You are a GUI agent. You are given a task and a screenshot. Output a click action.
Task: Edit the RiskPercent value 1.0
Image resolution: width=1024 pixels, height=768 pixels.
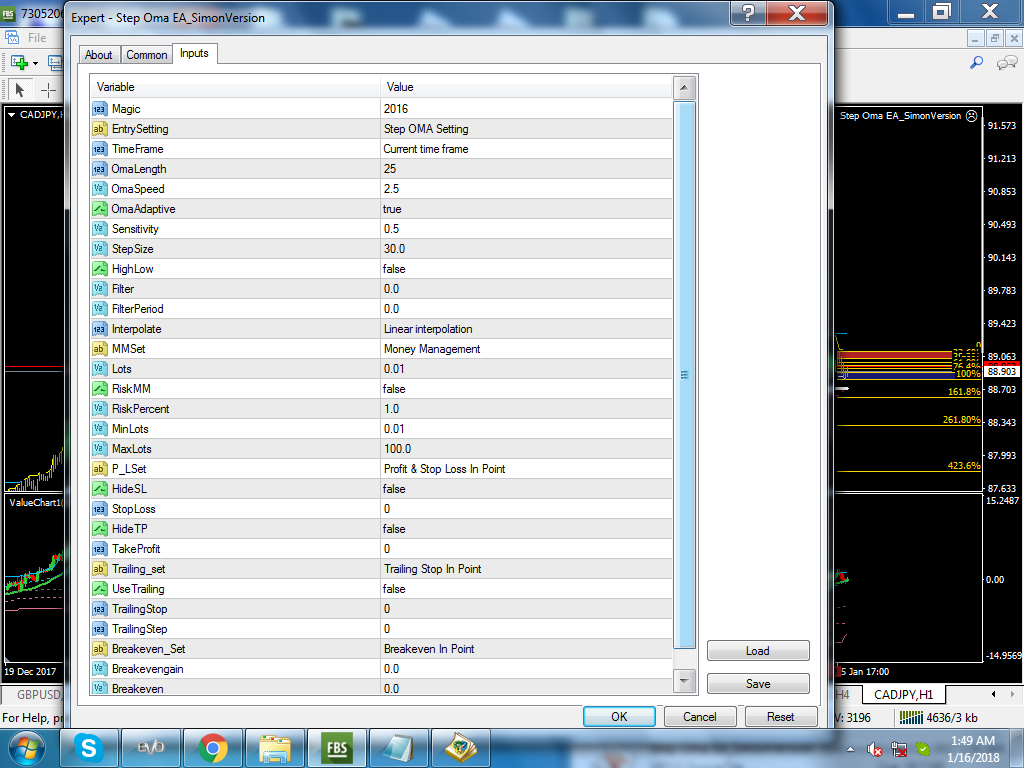coord(526,409)
